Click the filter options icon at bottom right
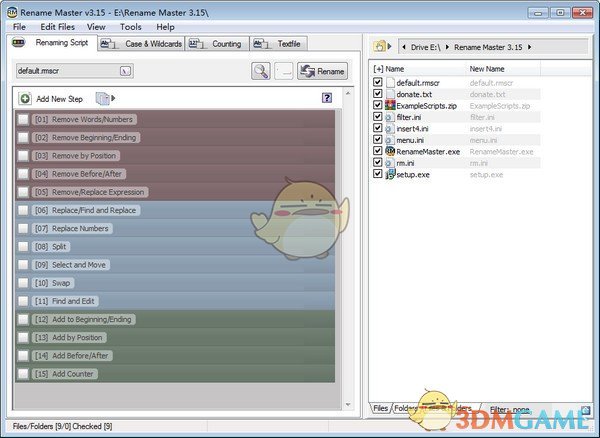The width and height of the screenshot is (600, 438). pyautogui.click(x=585, y=410)
